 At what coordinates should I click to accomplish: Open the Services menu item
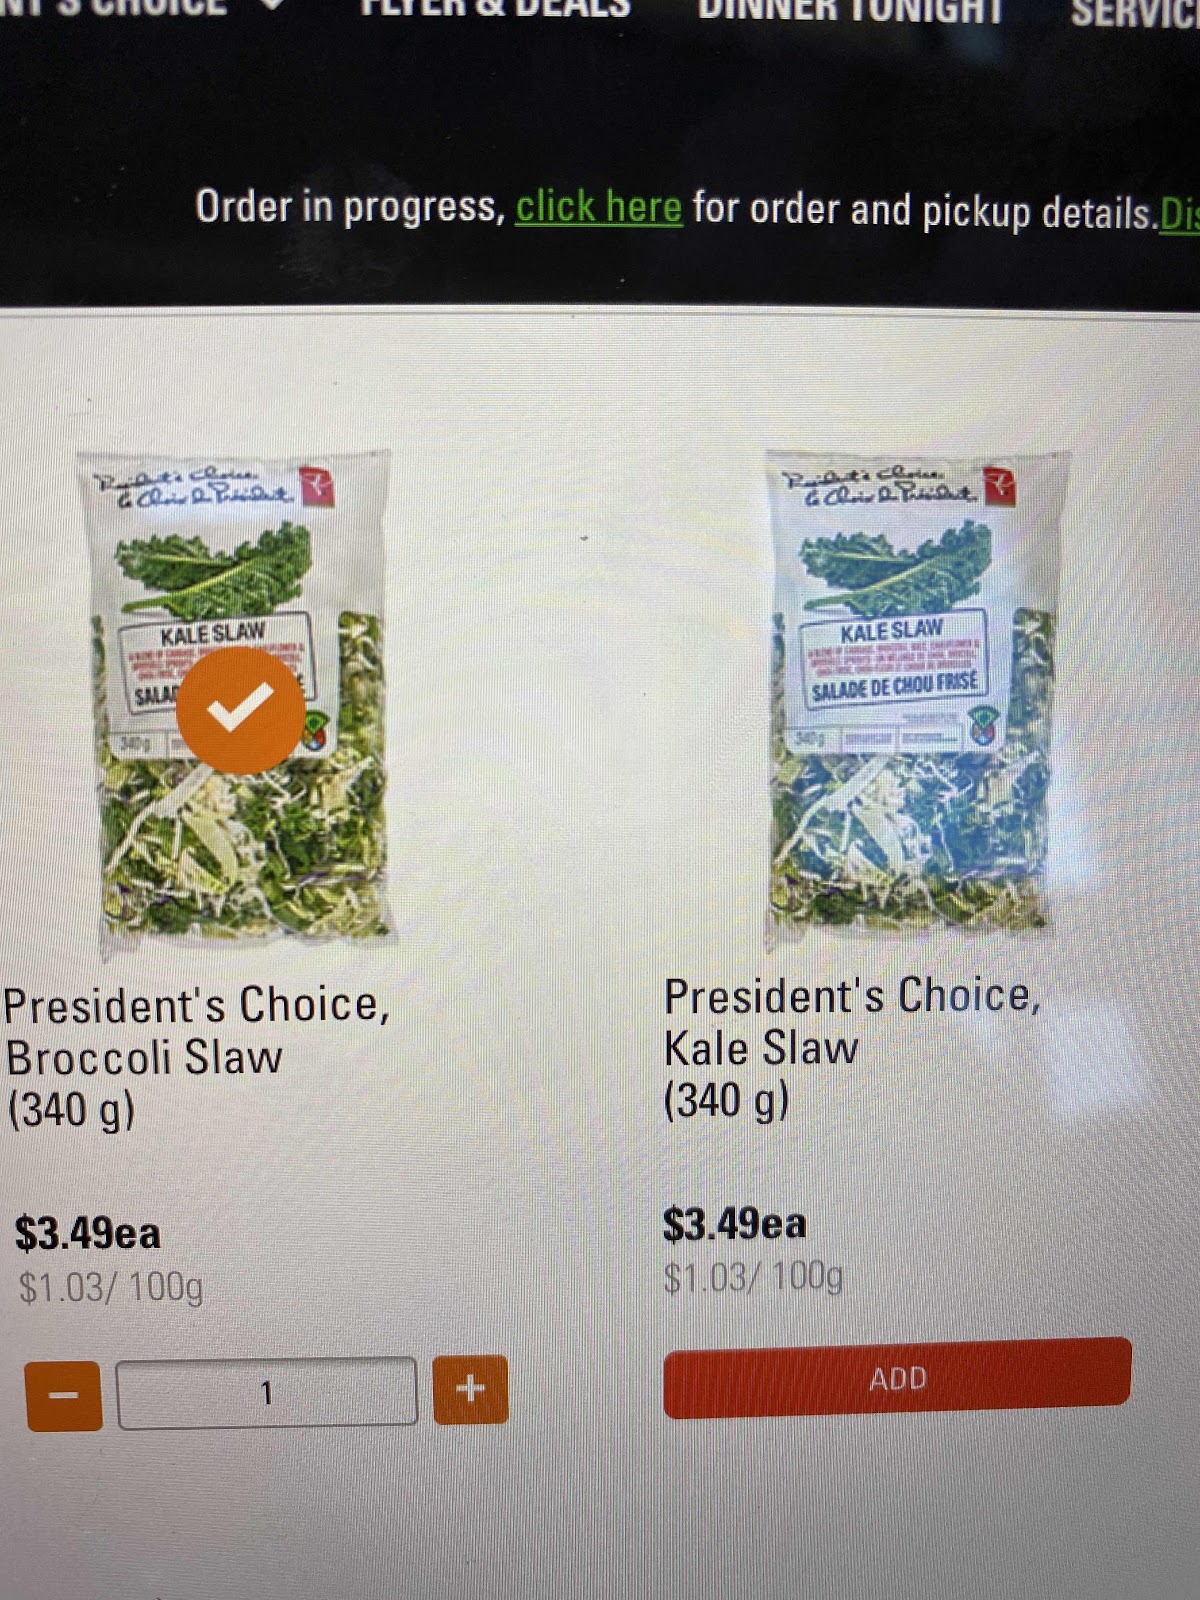[1135, 13]
